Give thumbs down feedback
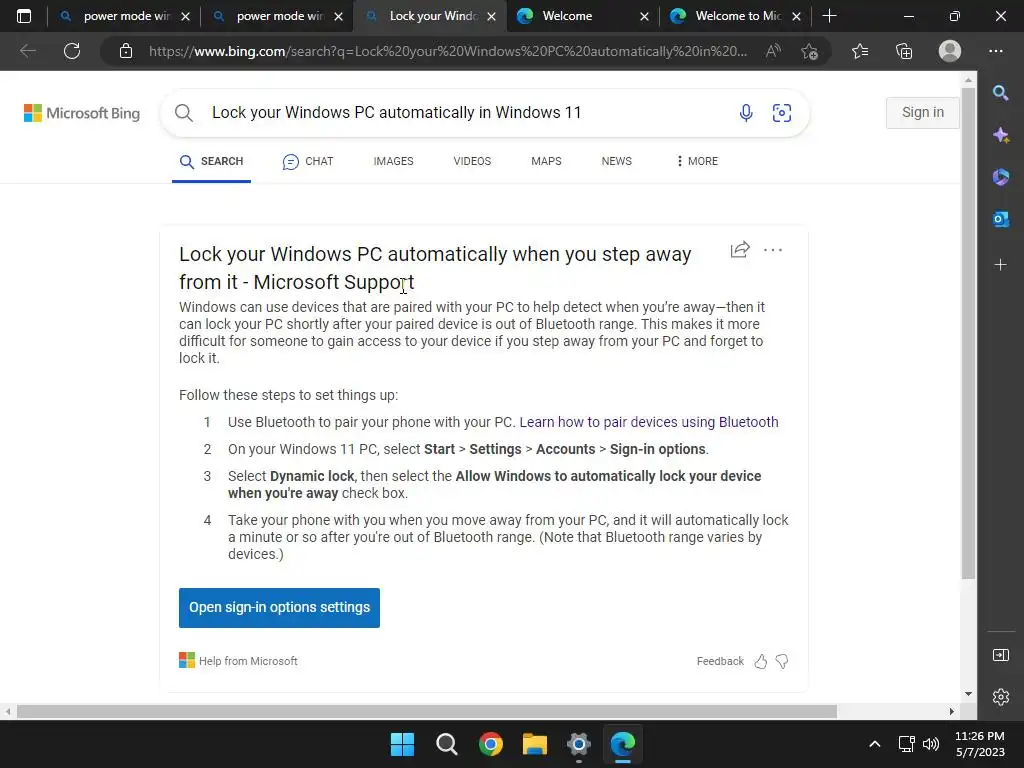This screenshot has width=1024, height=768. [782, 662]
